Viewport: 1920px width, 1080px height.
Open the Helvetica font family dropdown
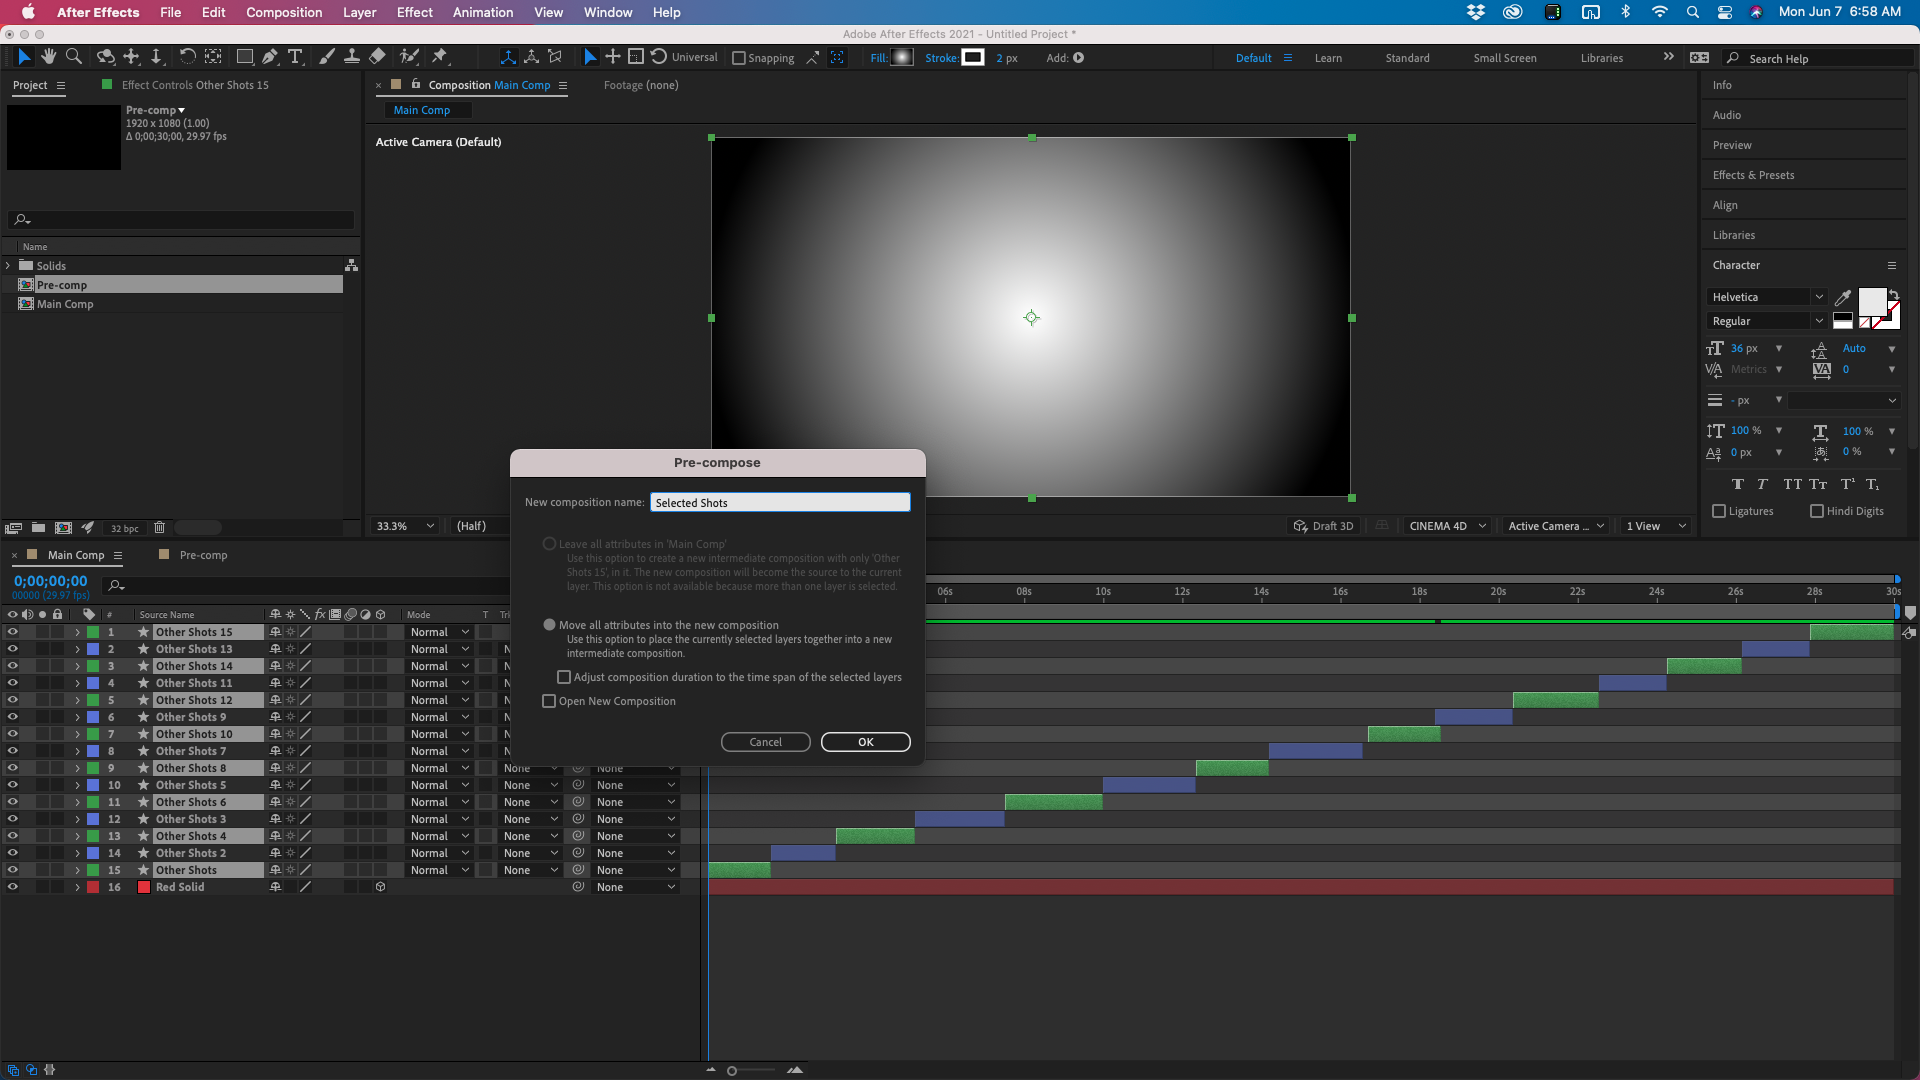[x=1819, y=297]
